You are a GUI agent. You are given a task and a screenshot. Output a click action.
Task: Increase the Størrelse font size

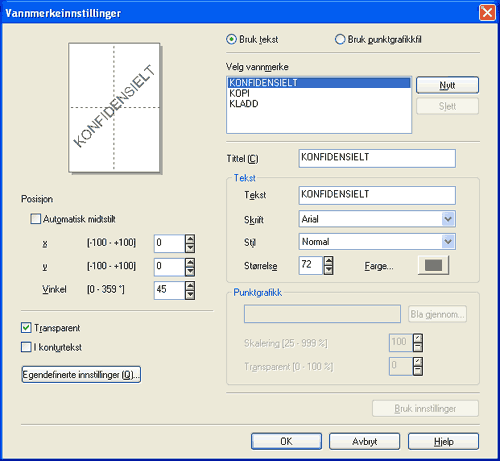point(328,261)
